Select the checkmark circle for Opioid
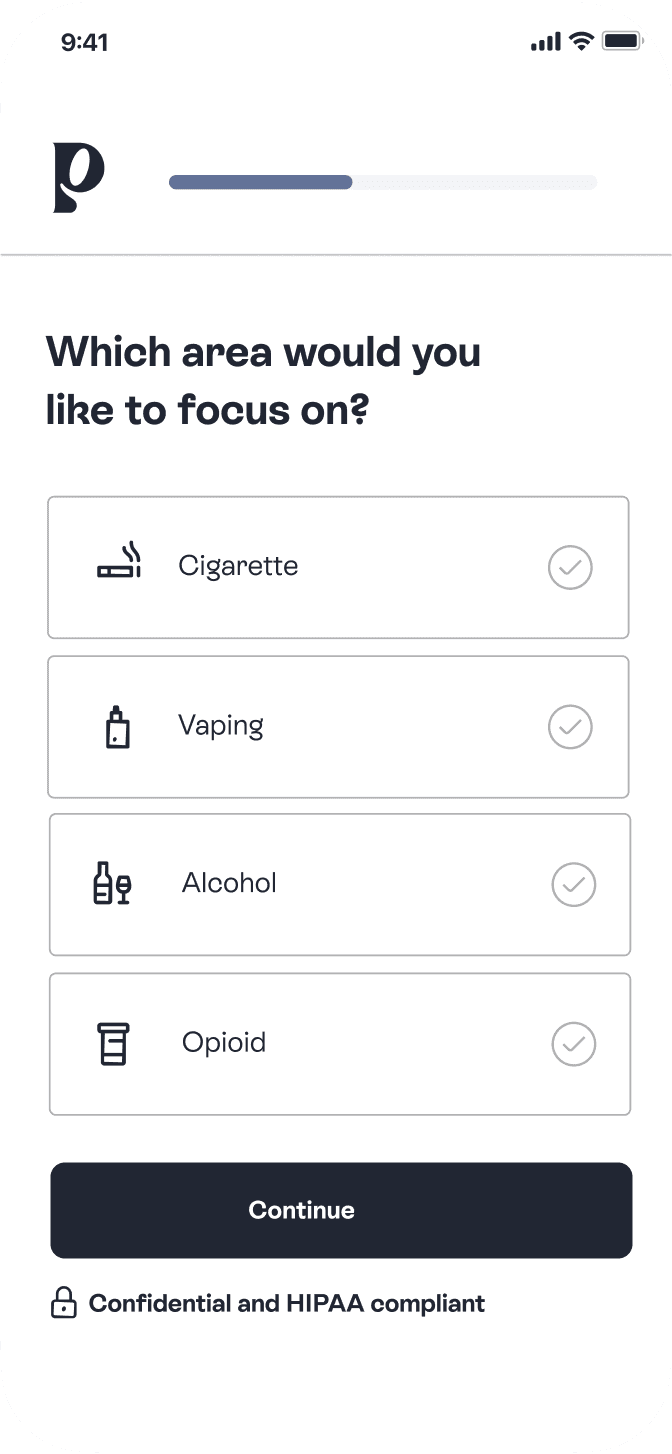672x1454 pixels. pos(573,1043)
